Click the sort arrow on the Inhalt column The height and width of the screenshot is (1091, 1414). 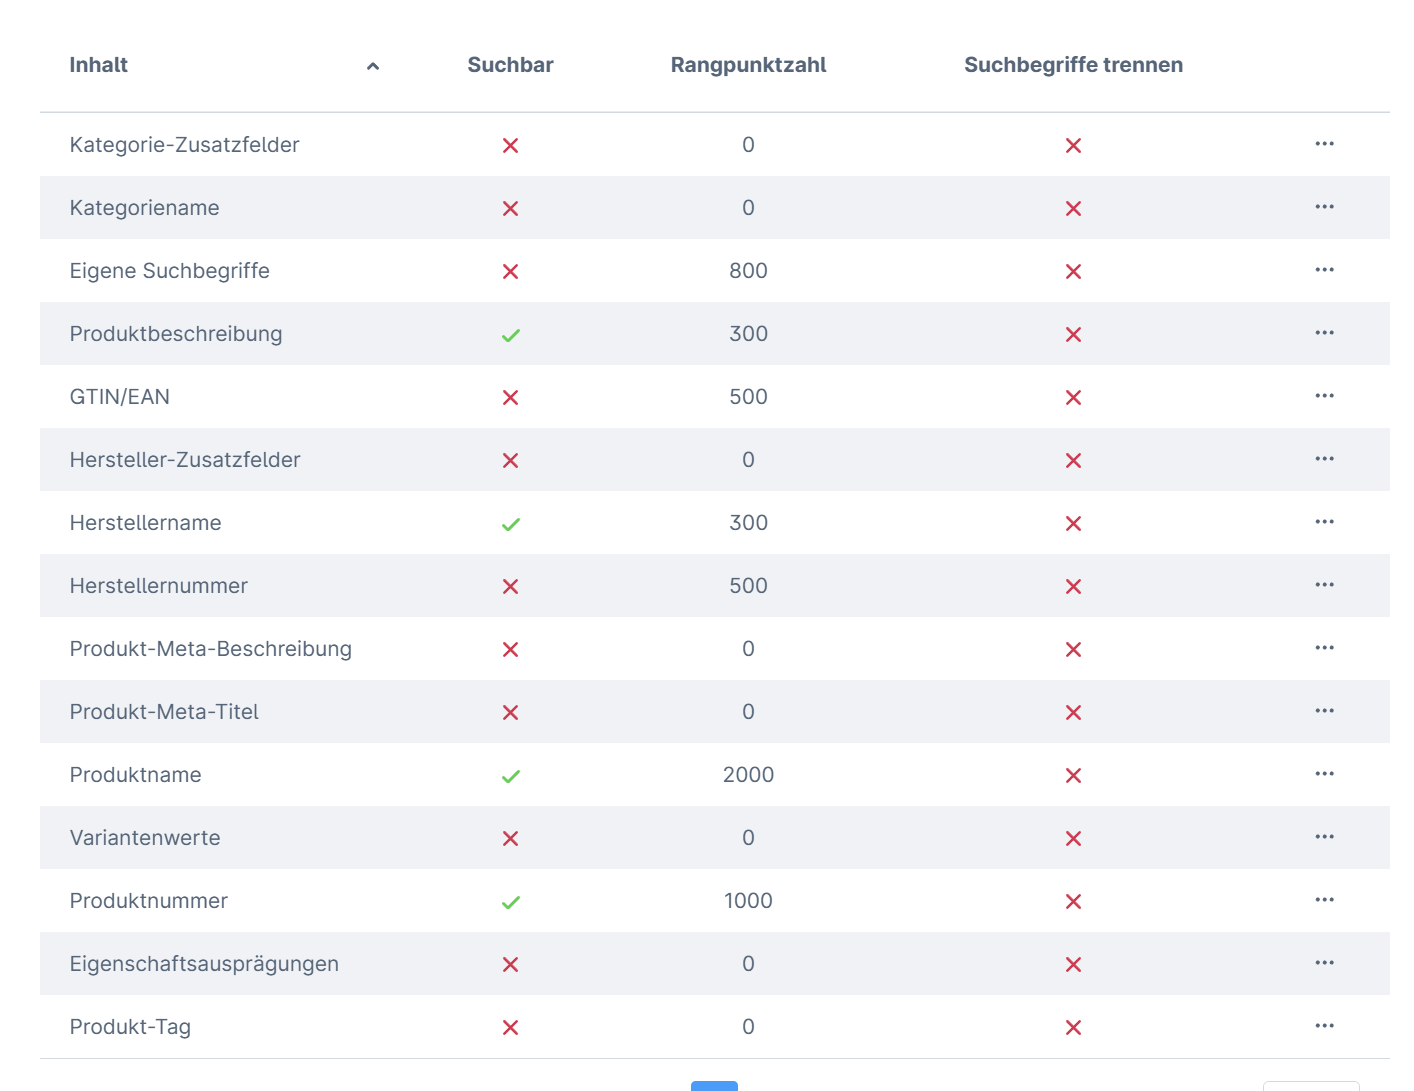coord(373,66)
